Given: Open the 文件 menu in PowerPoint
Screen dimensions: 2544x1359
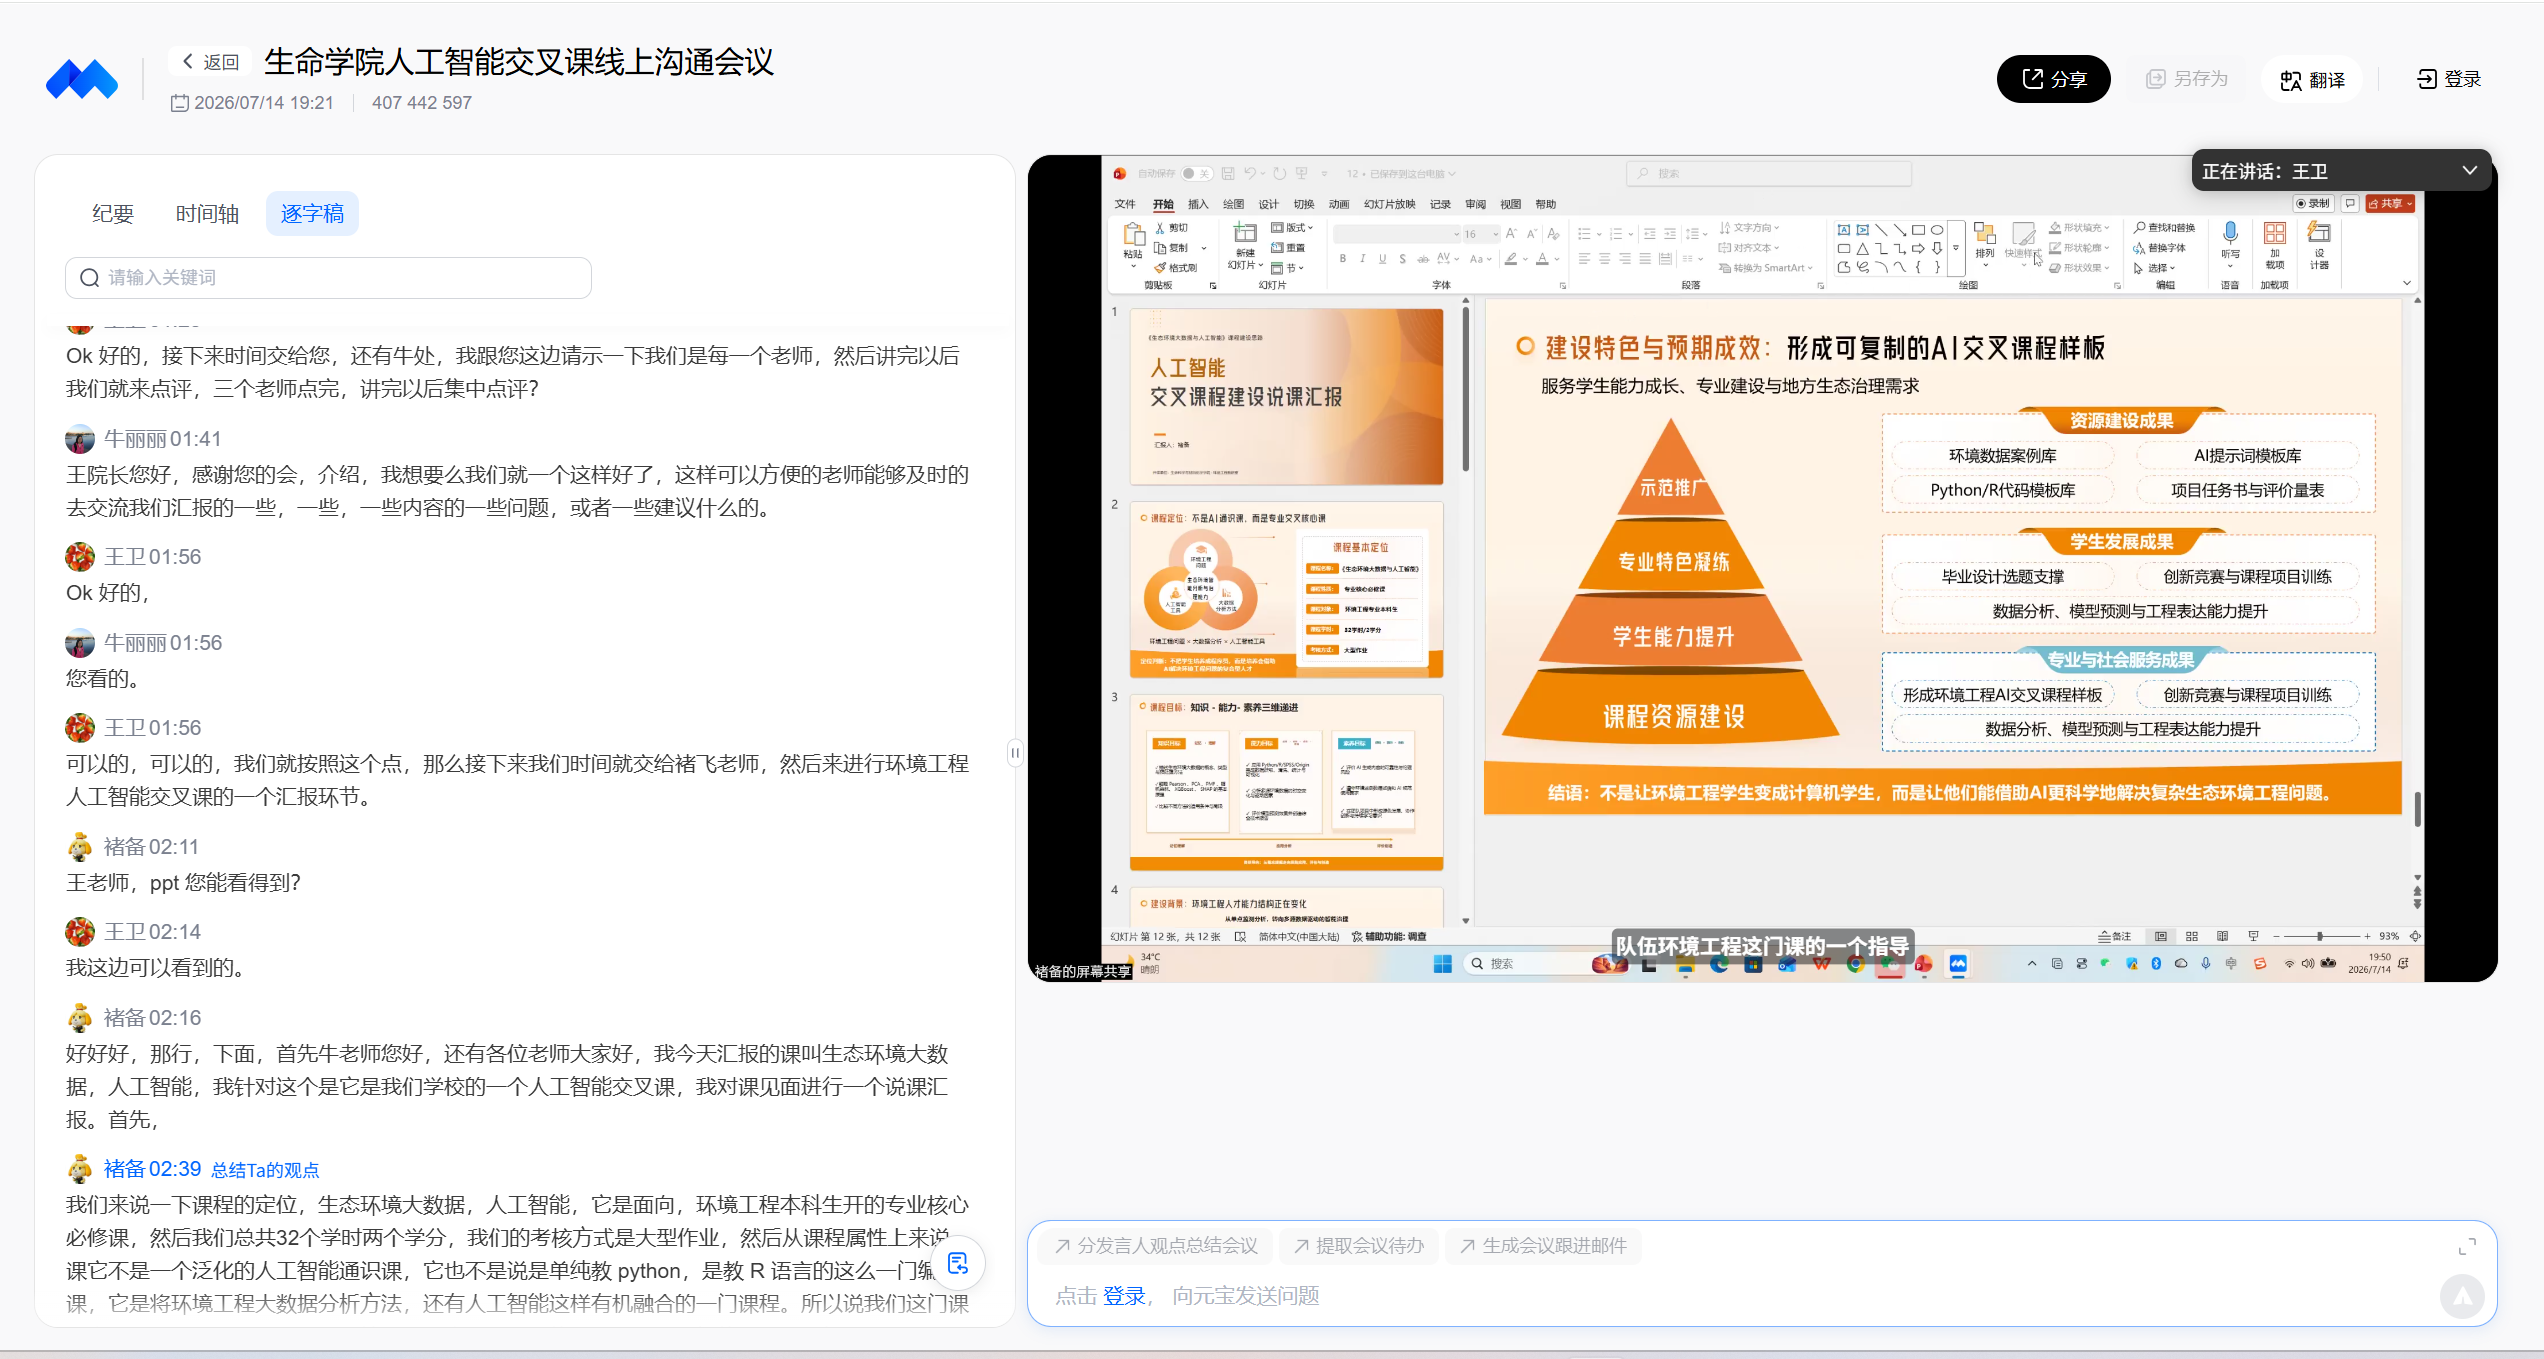Looking at the screenshot, I should click(1125, 204).
